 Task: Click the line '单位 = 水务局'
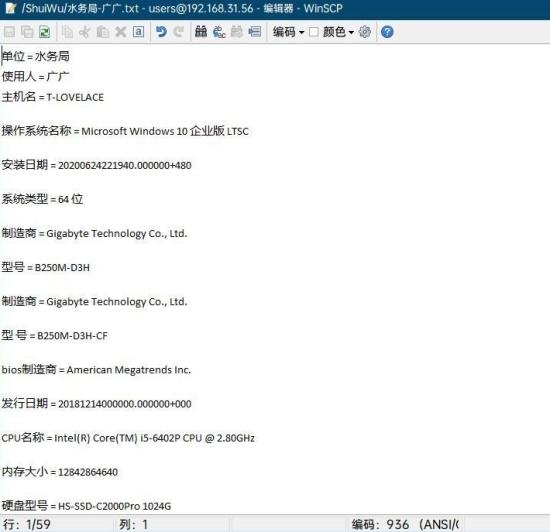36,56
